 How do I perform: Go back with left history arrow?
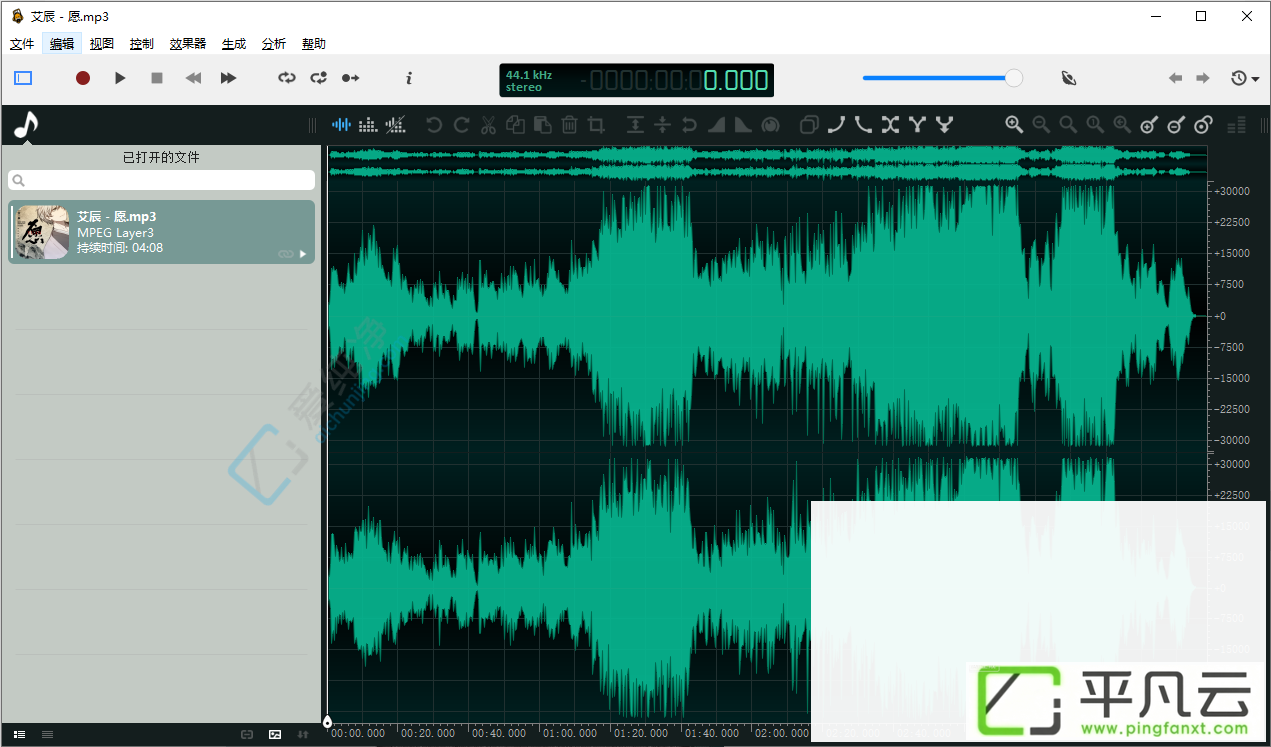point(1176,78)
